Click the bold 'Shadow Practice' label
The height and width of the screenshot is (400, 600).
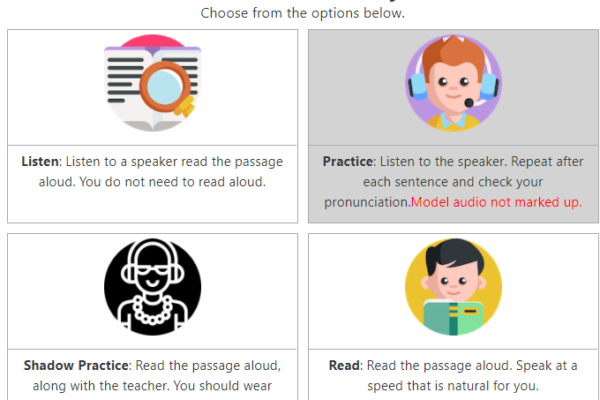(76, 366)
